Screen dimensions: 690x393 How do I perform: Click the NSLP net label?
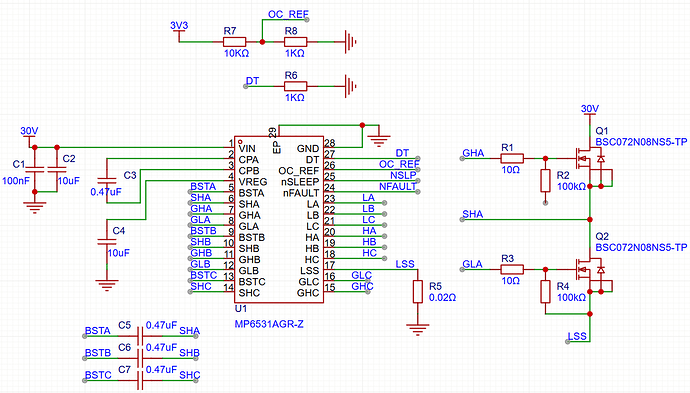[x=403, y=175]
